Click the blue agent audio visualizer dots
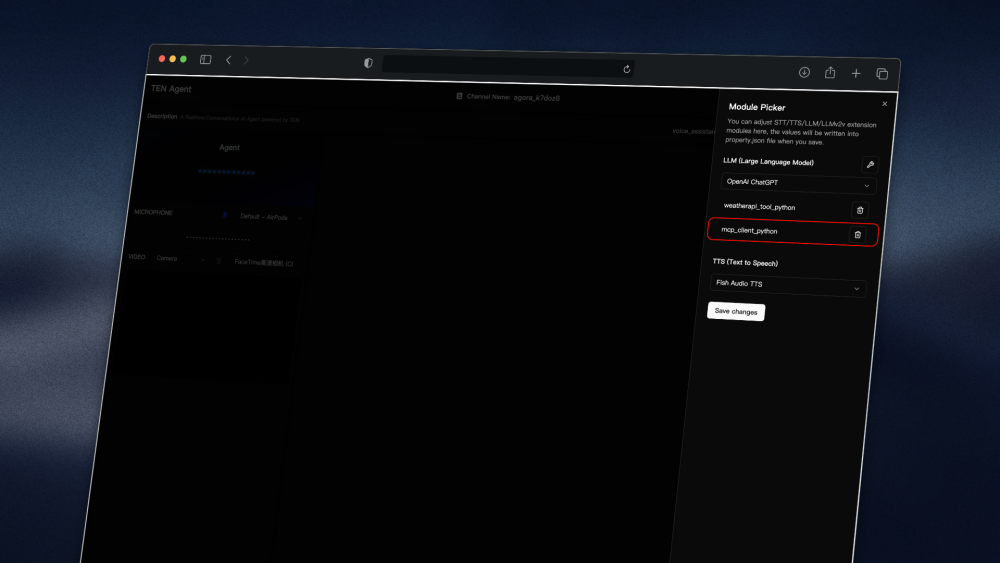The width and height of the screenshot is (1000, 563). pos(226,172)
